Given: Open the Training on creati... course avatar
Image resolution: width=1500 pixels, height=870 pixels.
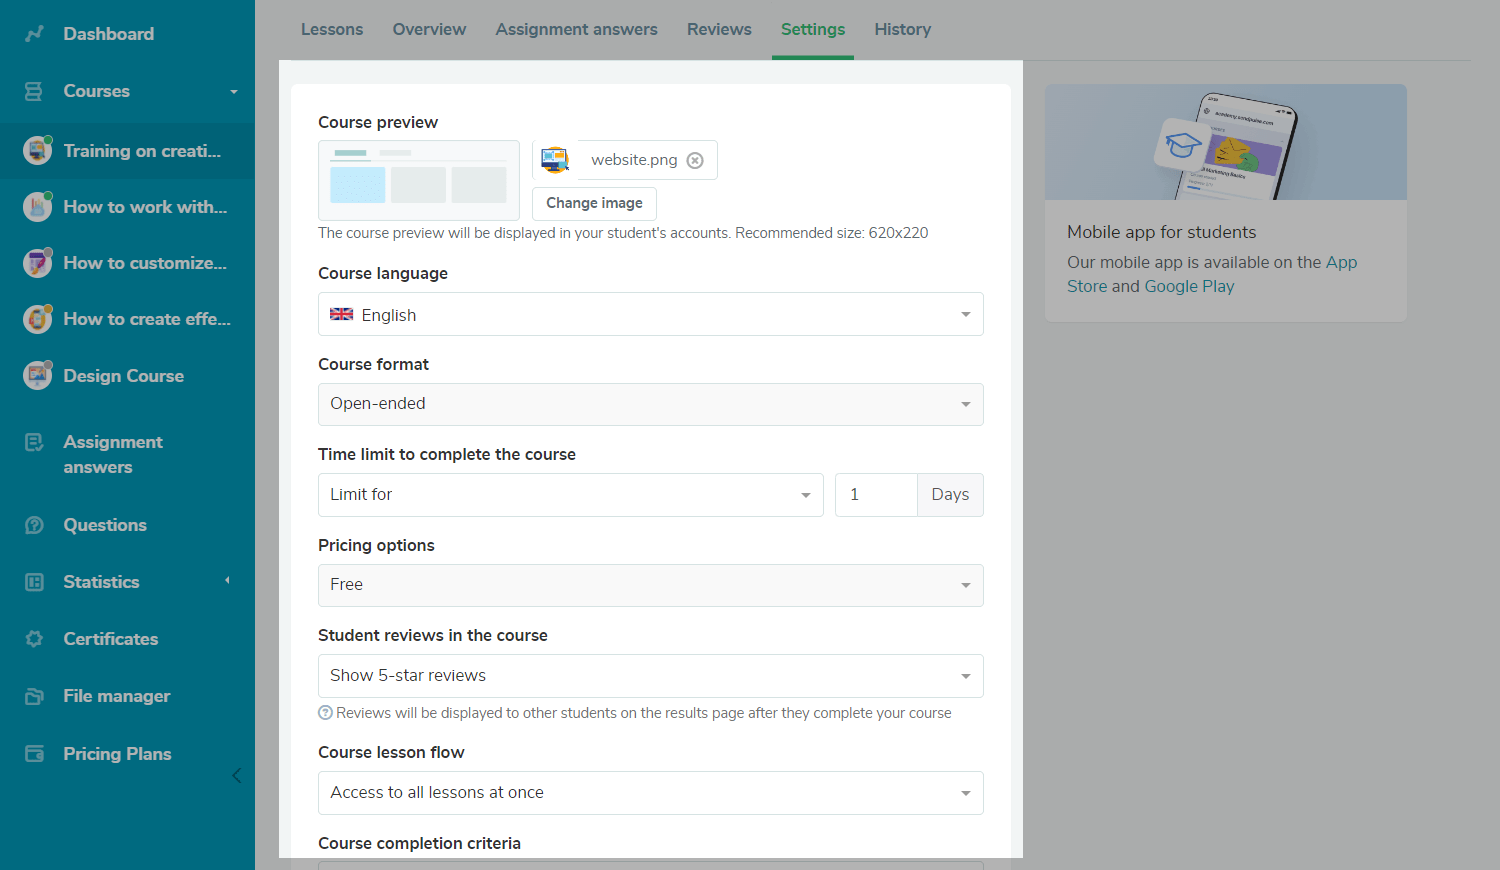Looking at the screenshot, I should pos(38,150).
